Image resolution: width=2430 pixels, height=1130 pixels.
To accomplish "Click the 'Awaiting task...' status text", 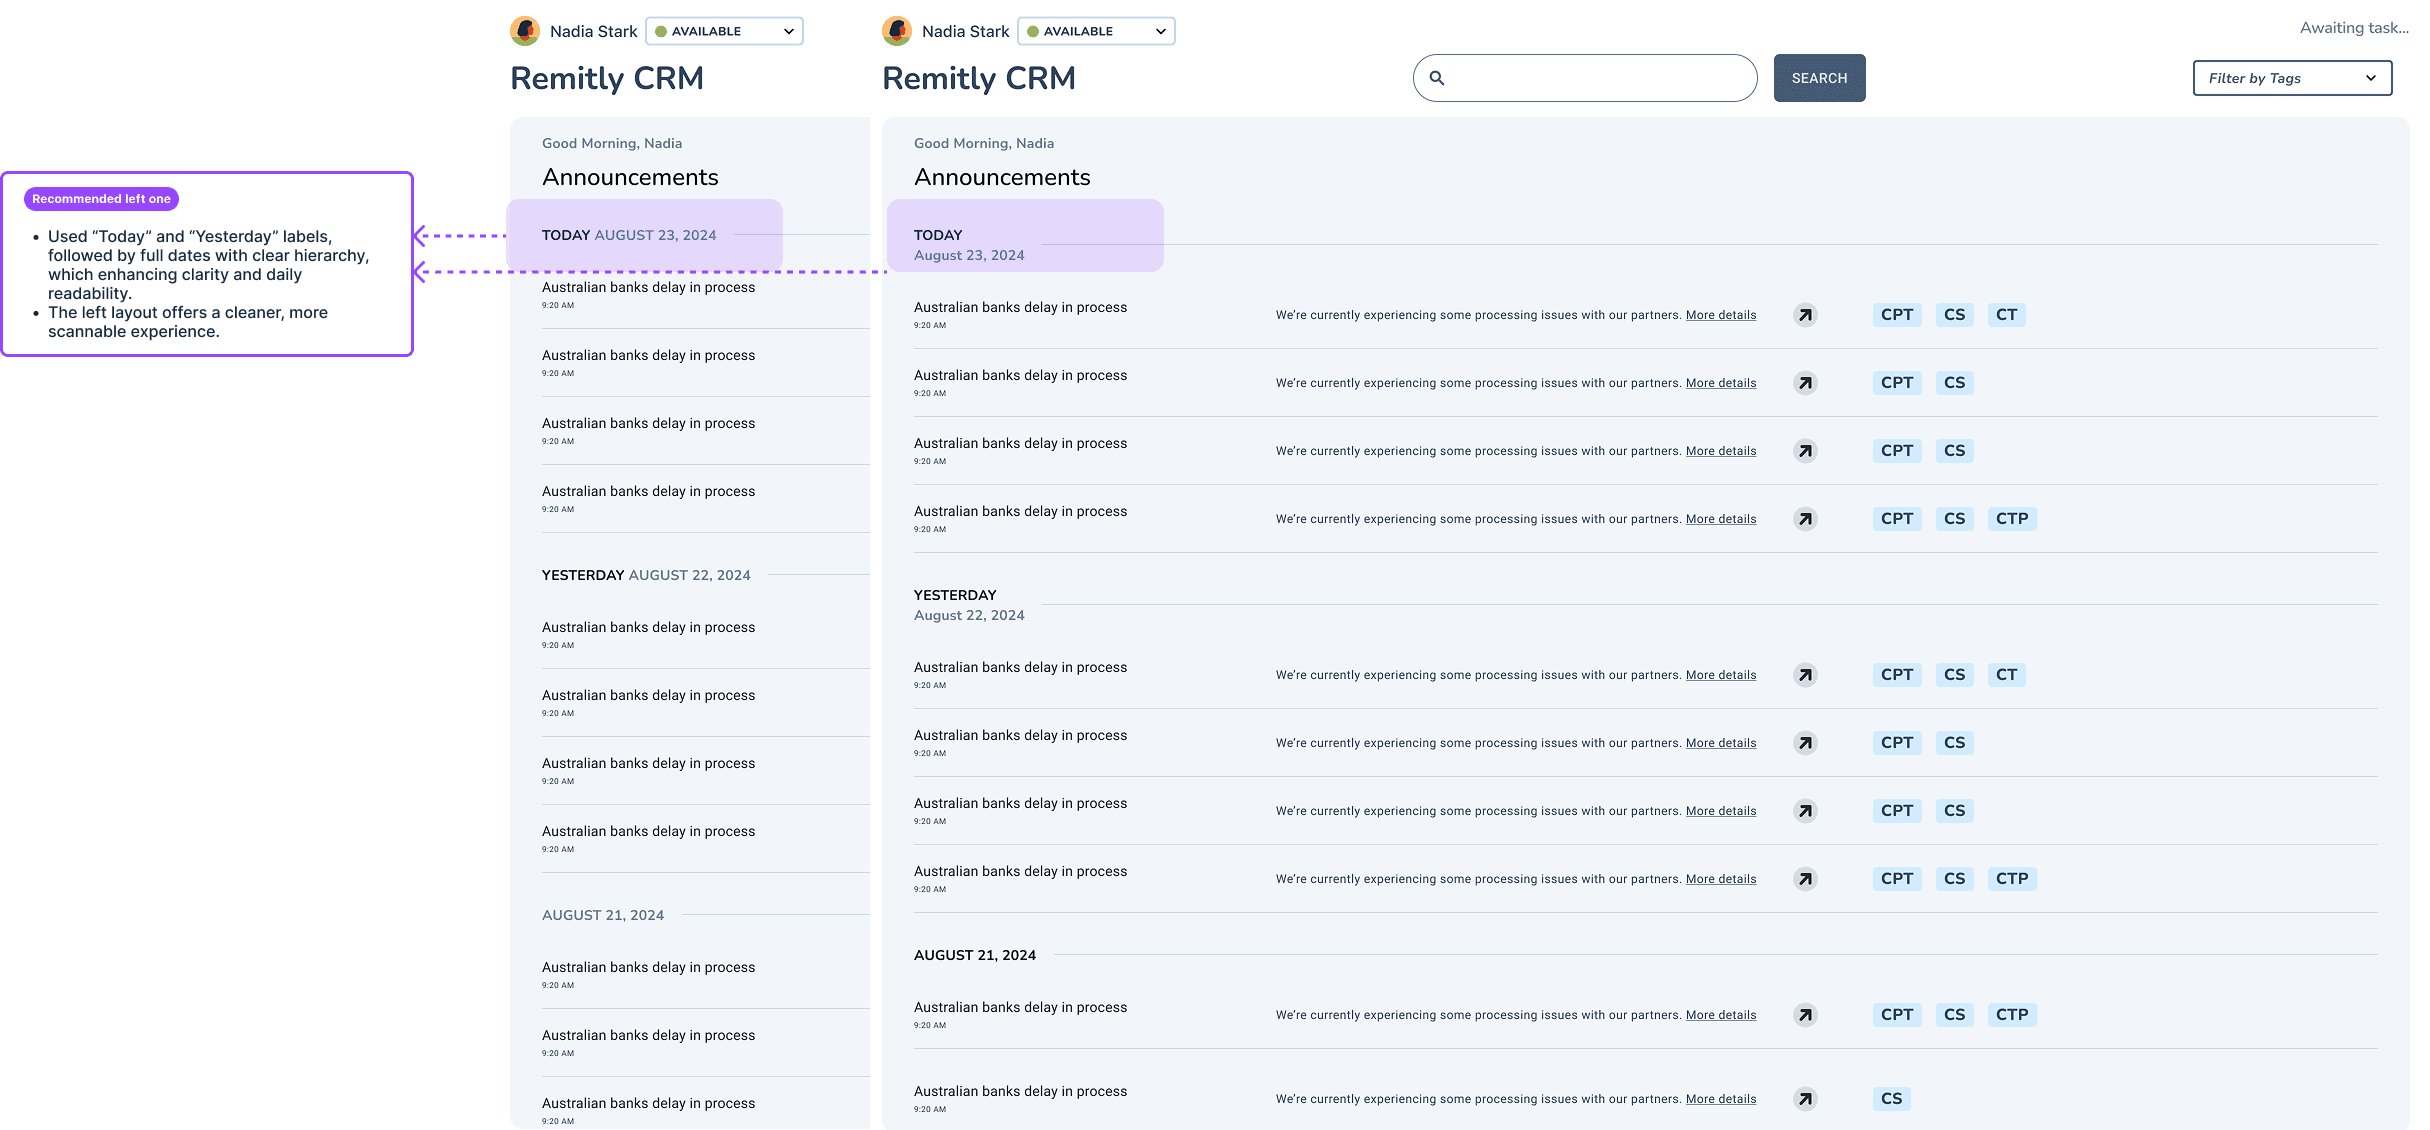I will click(x=2354, y=28).
